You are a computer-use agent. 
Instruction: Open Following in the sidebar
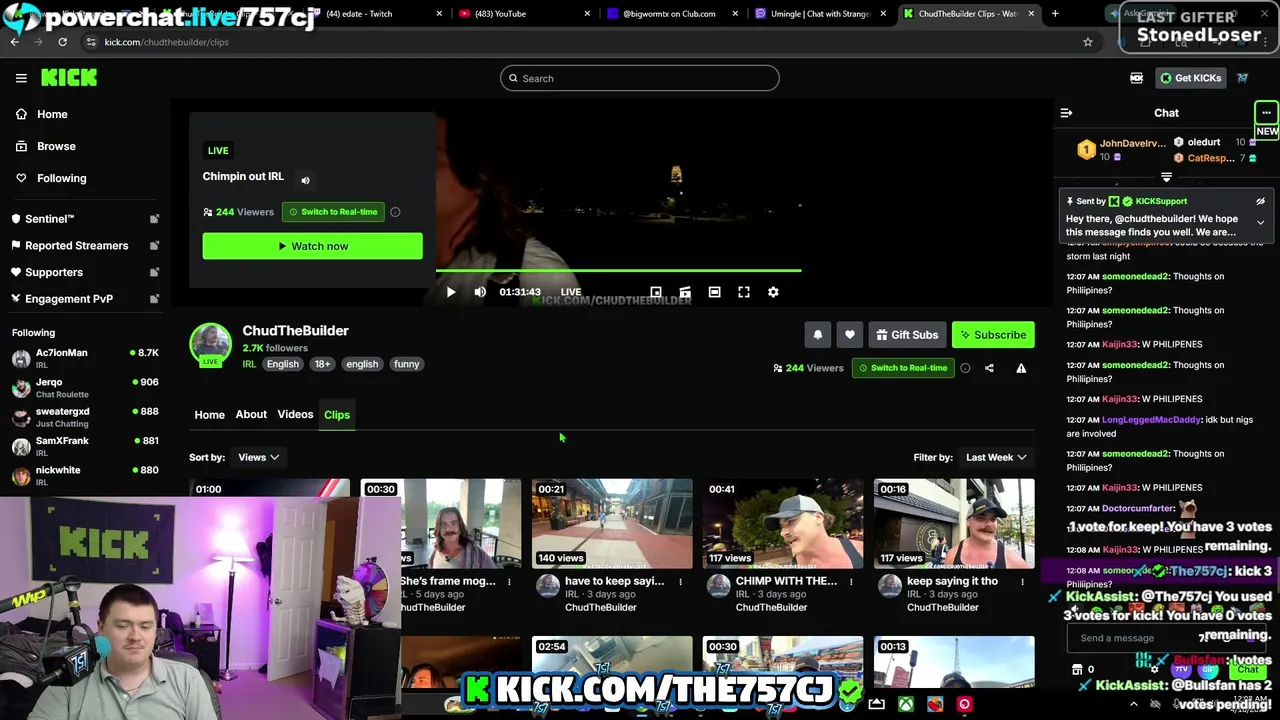61,178
